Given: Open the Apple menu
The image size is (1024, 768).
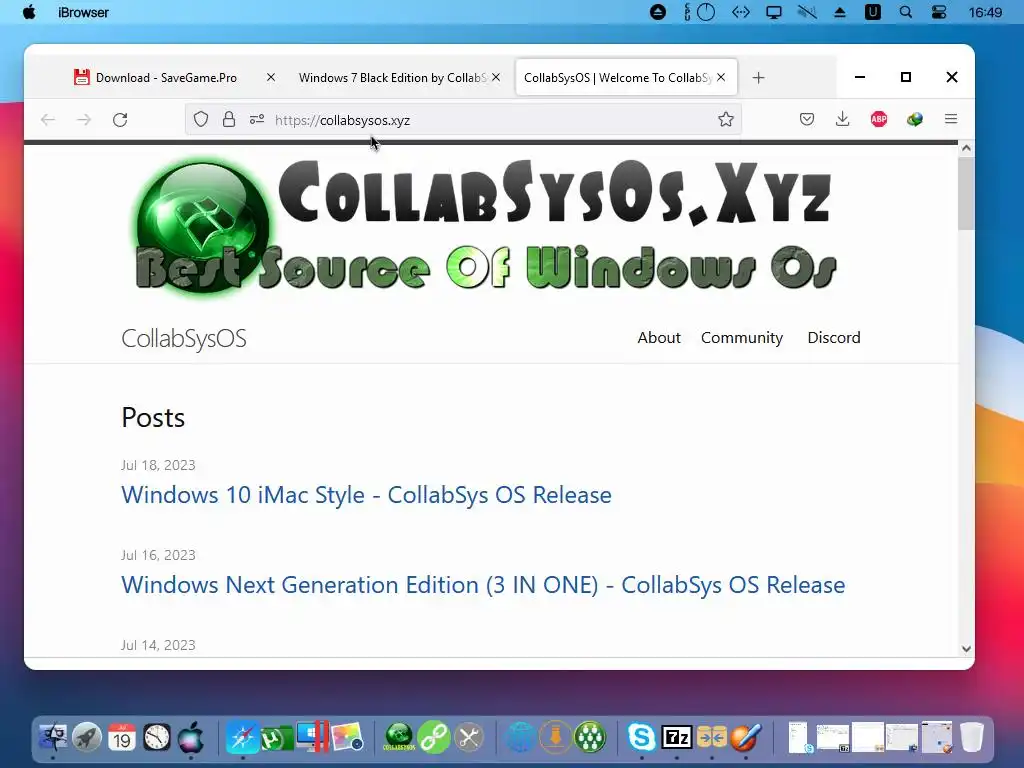Looking at the screenshot, I should pyautogui.click(x=29, y=12).
